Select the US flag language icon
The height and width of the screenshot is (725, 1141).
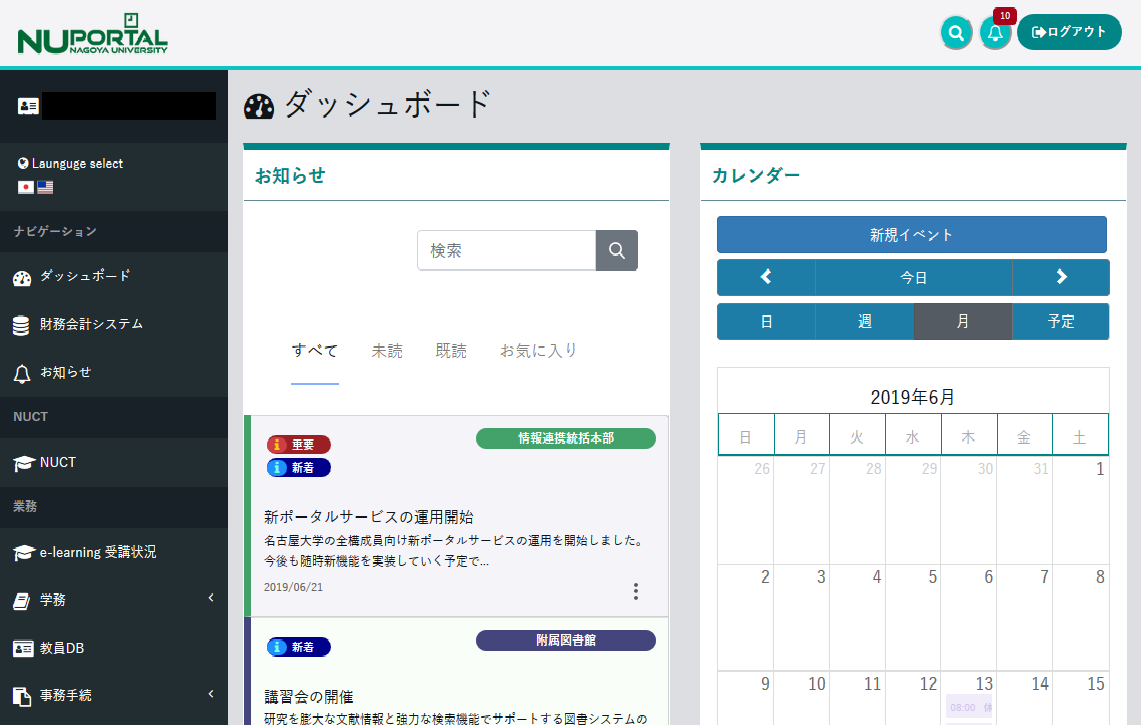click(45, 187)
